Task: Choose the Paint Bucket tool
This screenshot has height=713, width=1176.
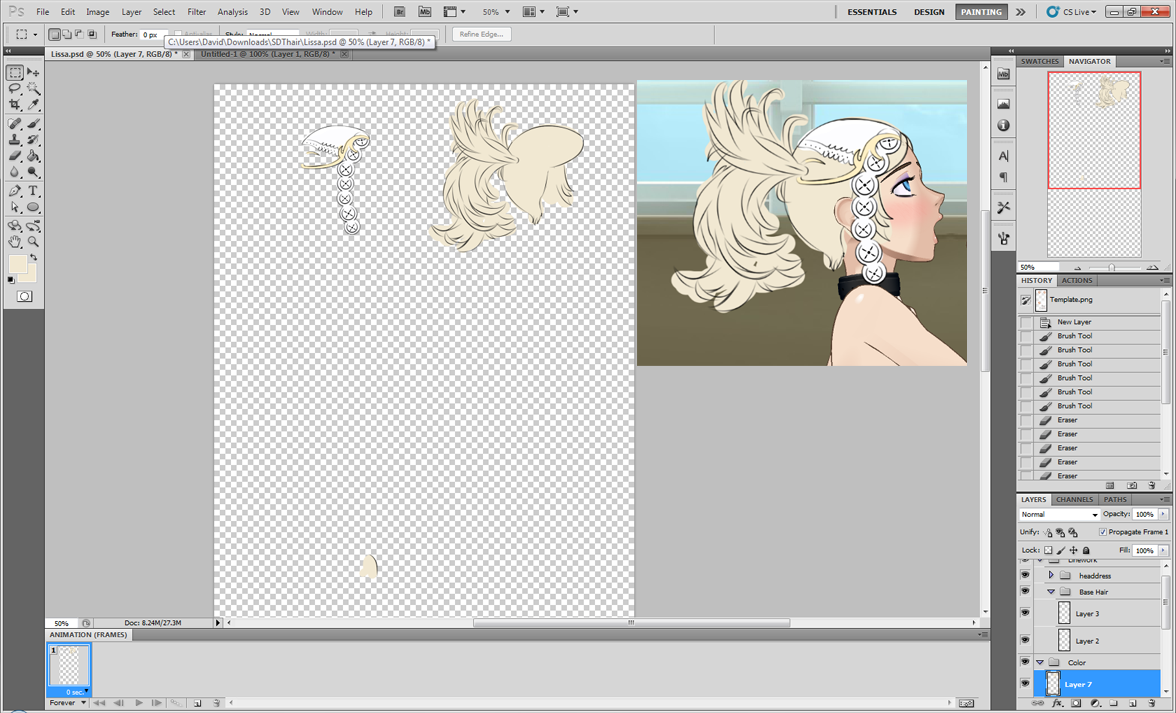Action: 33,156
